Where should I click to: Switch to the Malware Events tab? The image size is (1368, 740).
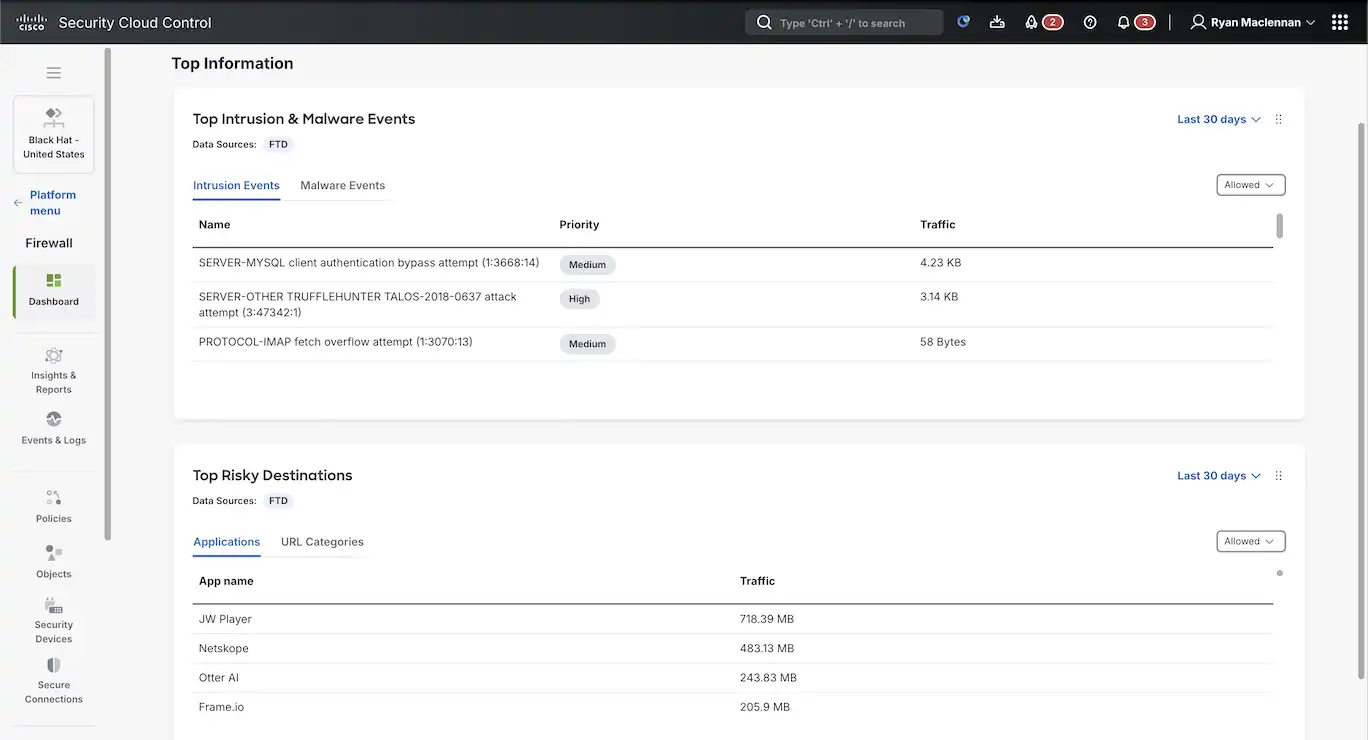click(342, 185)
